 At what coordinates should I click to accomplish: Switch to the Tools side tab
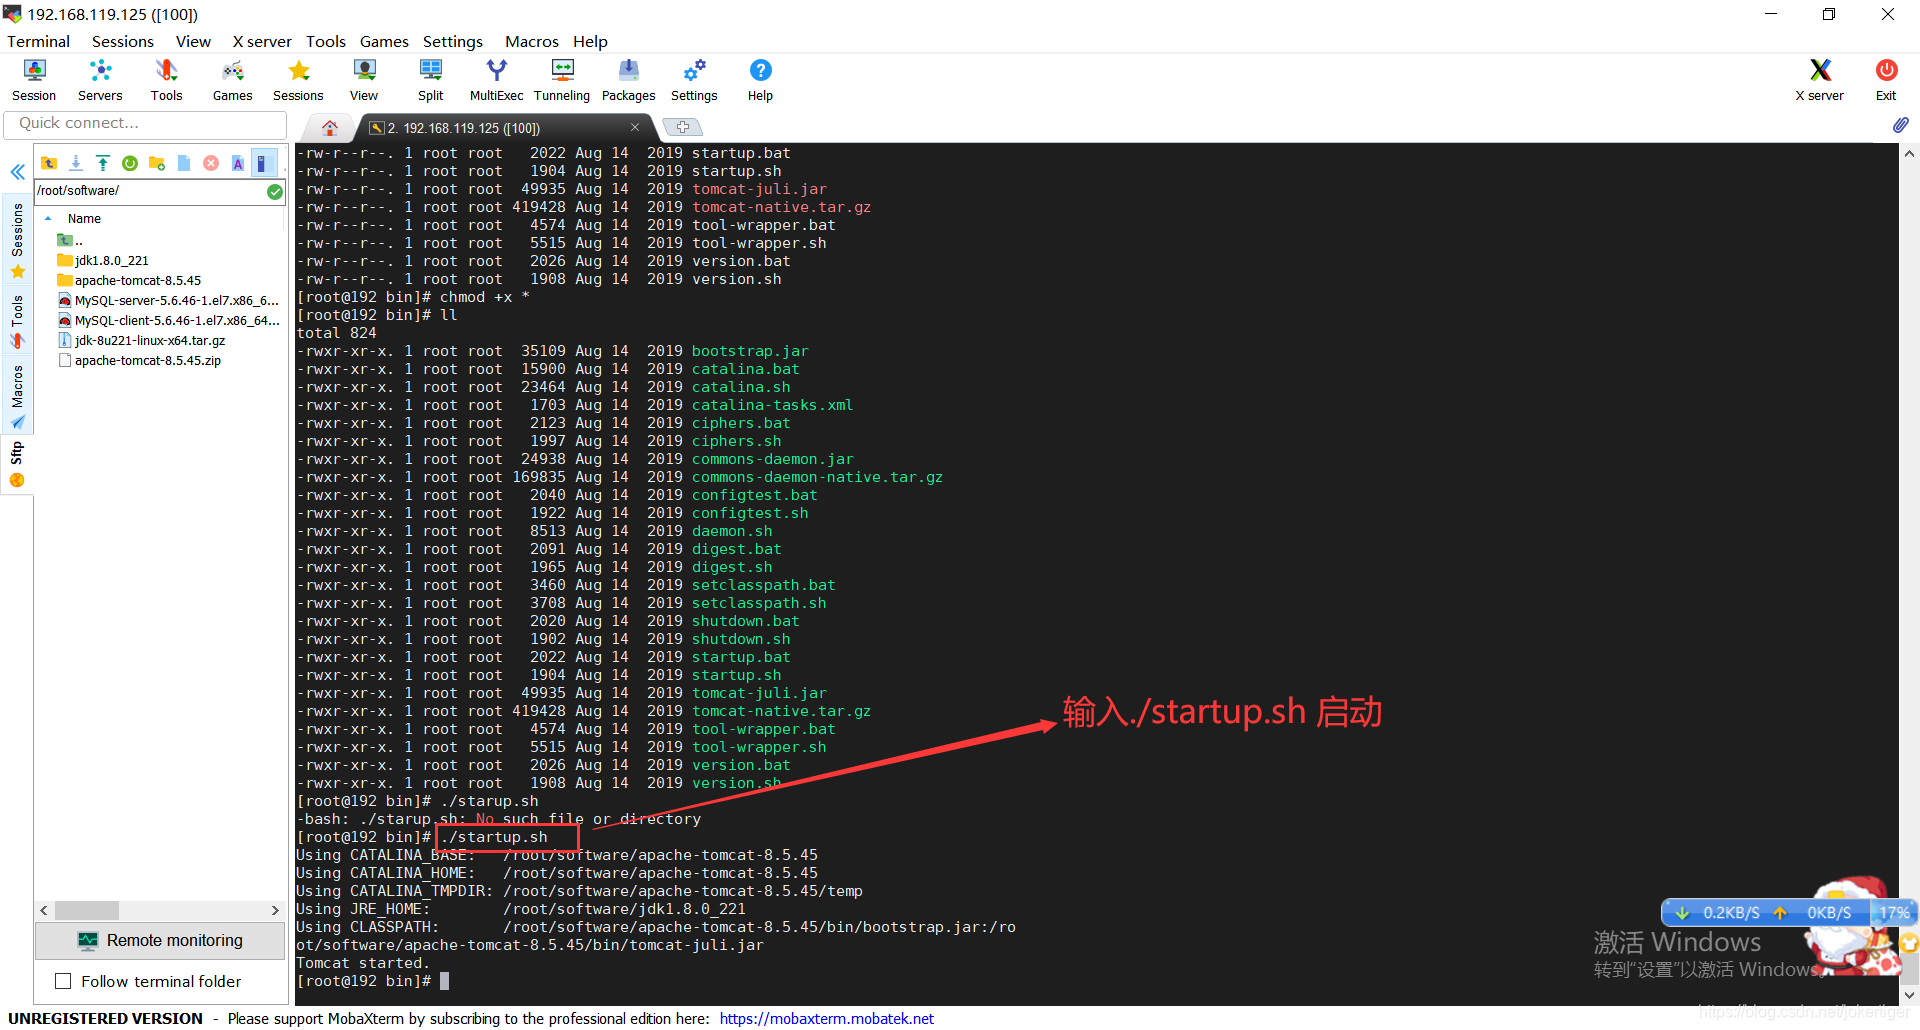[17, 321]
